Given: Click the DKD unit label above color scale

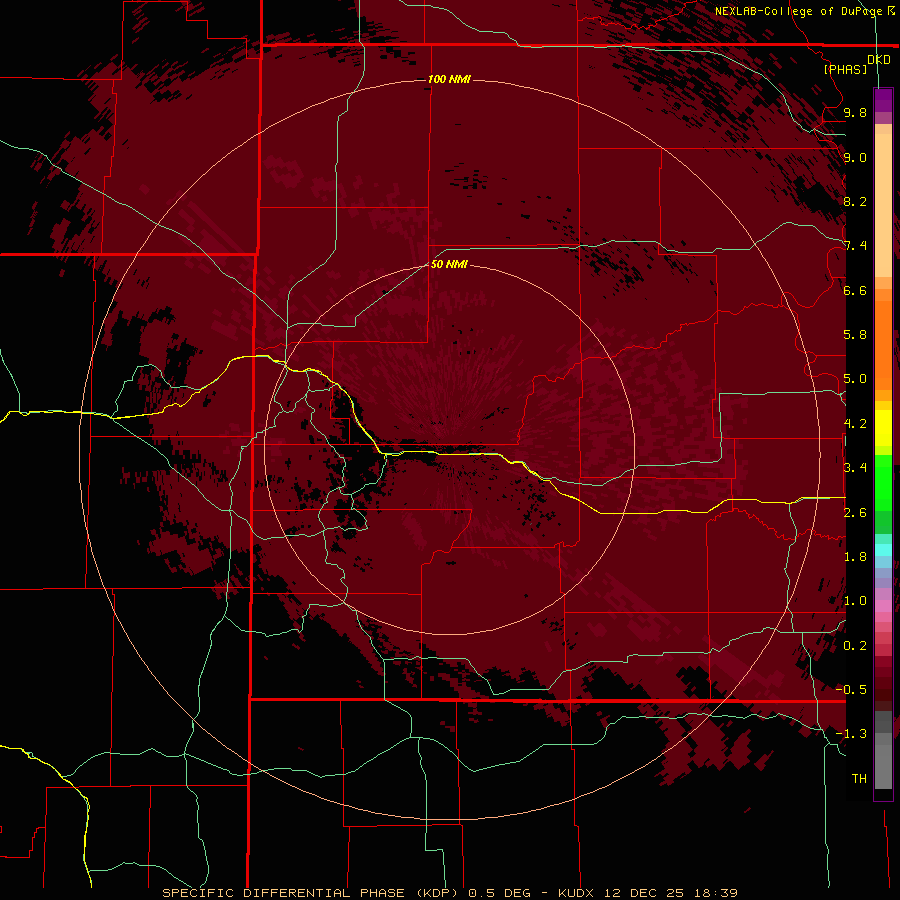Looking at the screenshot, I should tap(879, 60).
